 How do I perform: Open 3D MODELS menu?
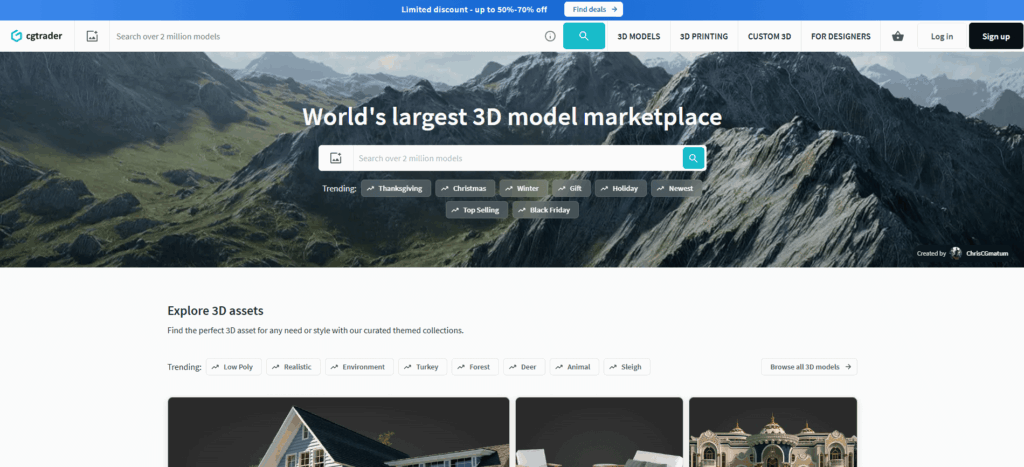pos(639,37)
